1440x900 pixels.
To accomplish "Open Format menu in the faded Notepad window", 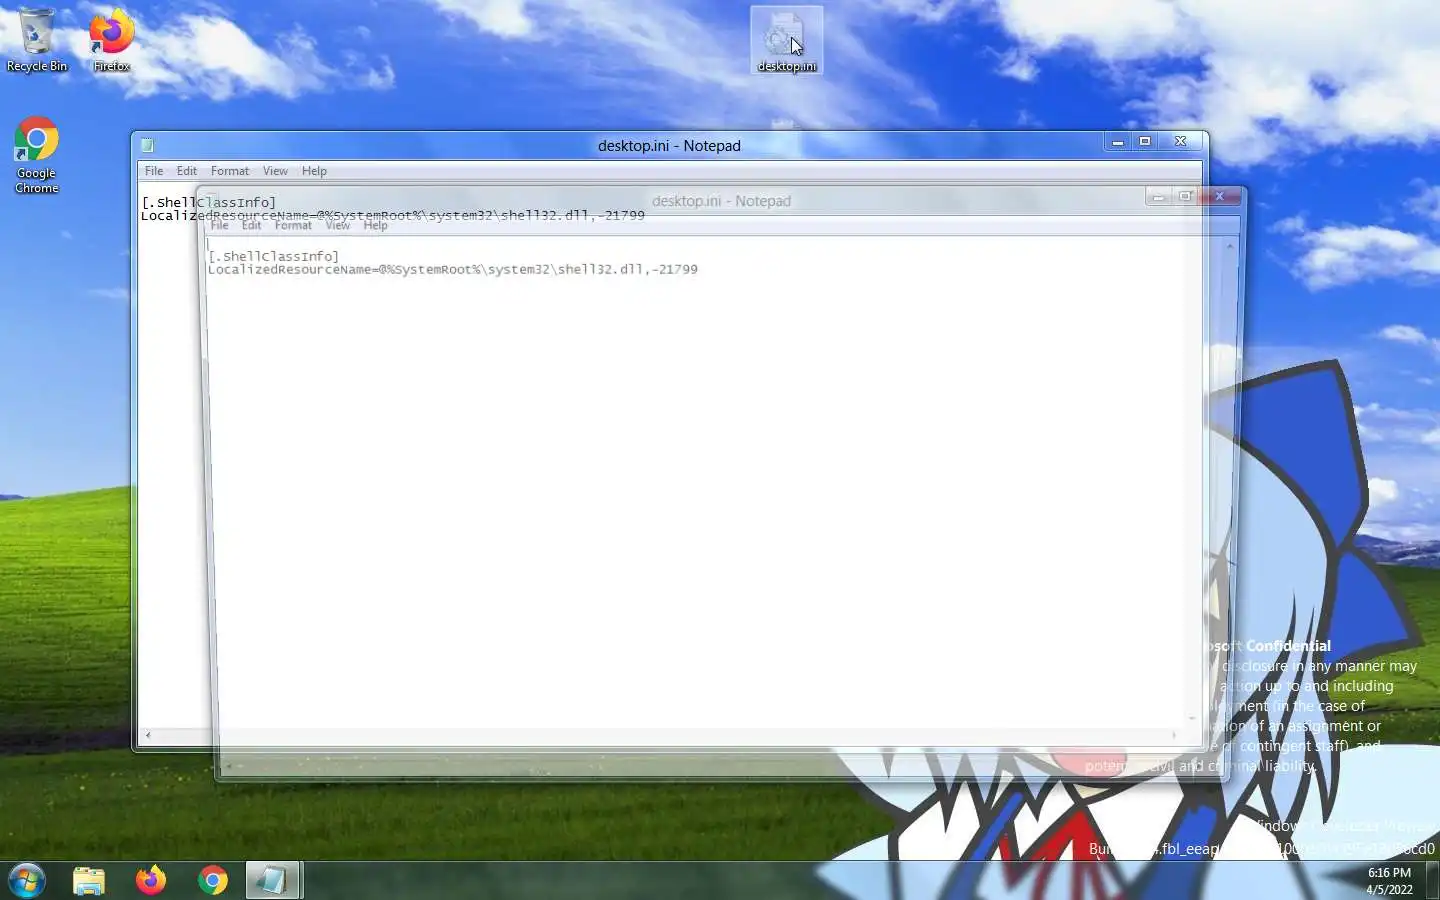I will click(x=293, y=225).
